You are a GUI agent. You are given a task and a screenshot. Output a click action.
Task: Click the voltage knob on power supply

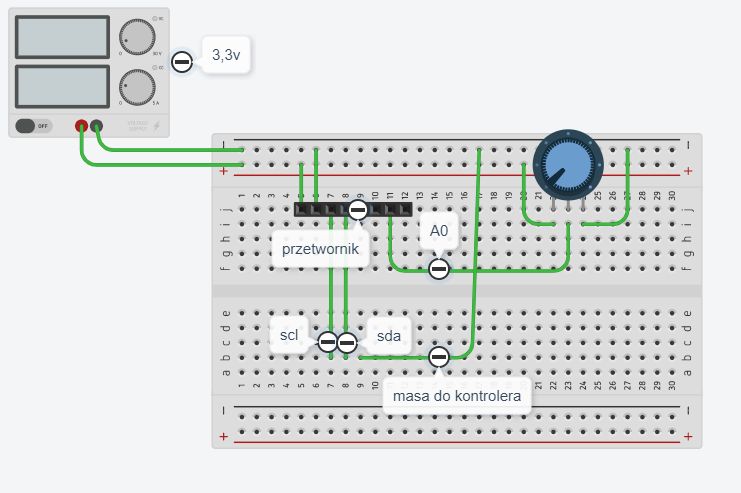tap(137, 37)
